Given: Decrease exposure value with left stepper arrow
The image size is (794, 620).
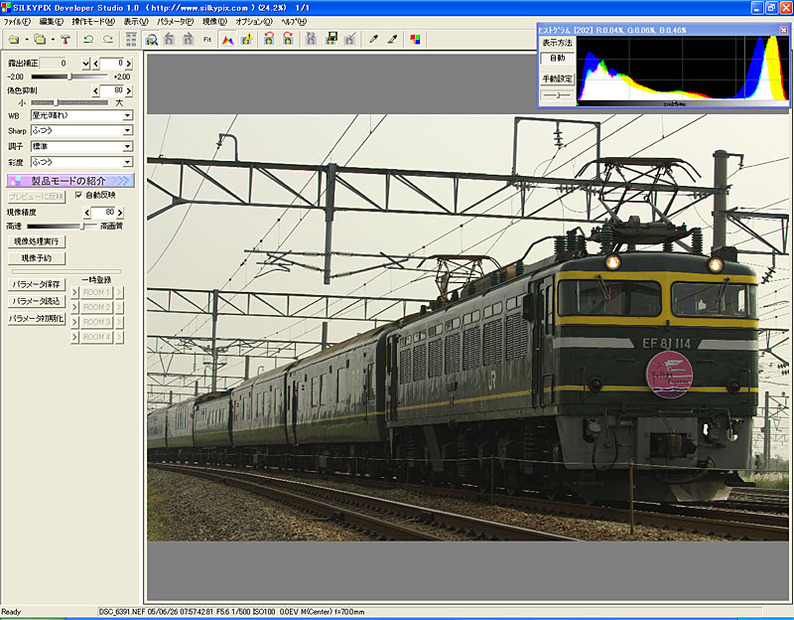Looking at the screenshot, I should pyautogui.click(x=96, y=63).
